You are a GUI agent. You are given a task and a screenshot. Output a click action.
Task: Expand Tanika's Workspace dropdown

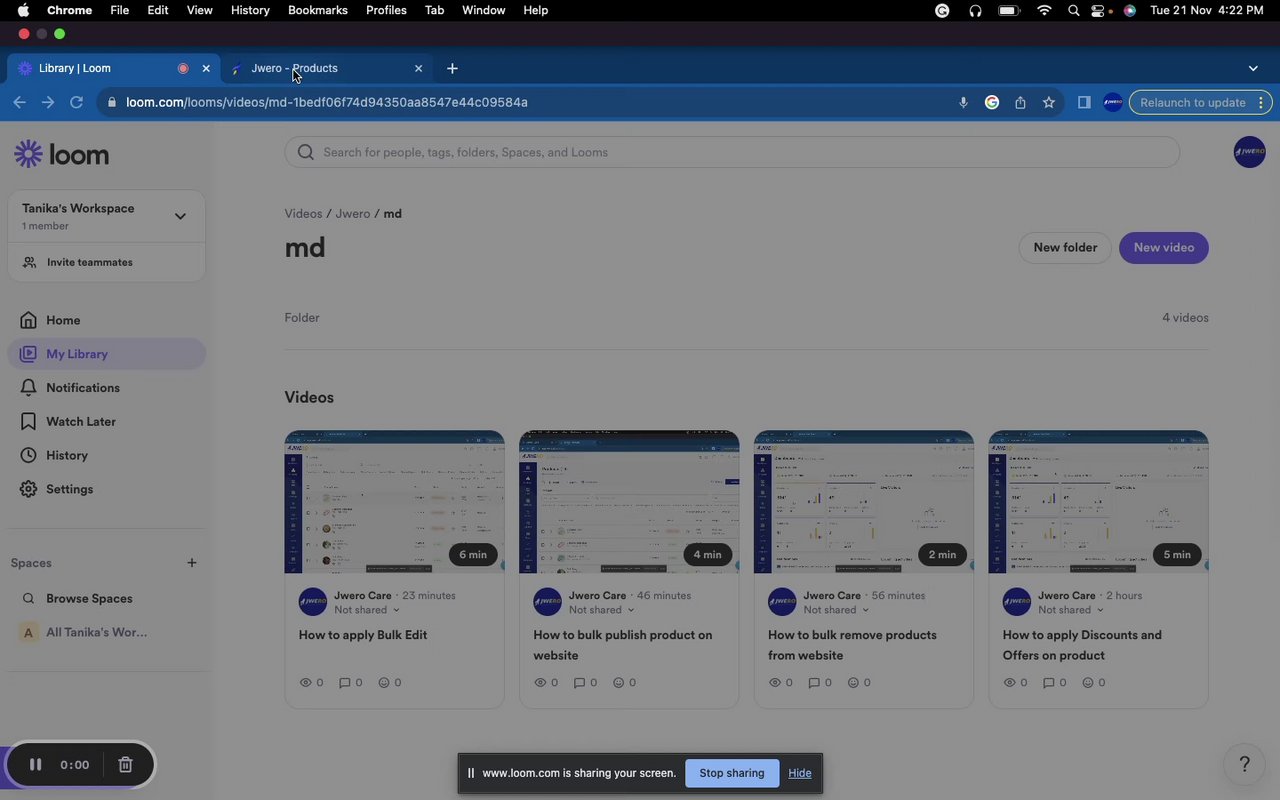tap(180, 216)
